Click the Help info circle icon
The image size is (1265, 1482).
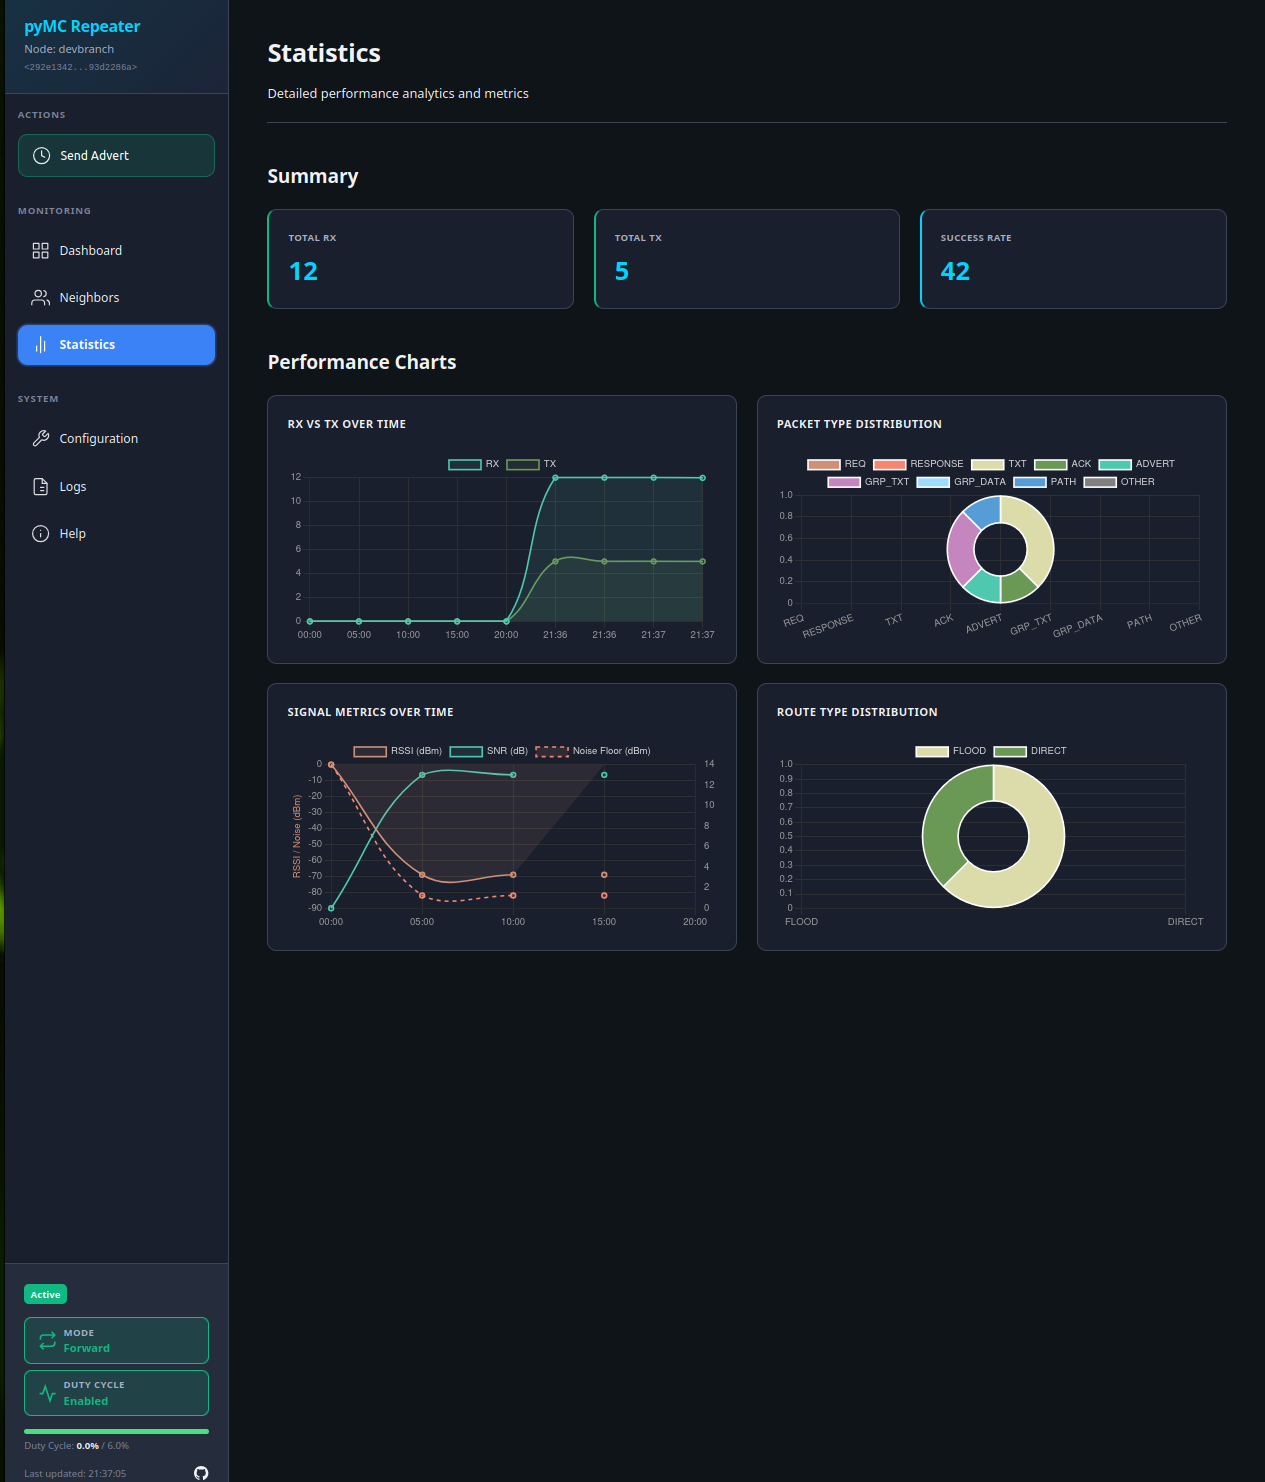point(41,534)
